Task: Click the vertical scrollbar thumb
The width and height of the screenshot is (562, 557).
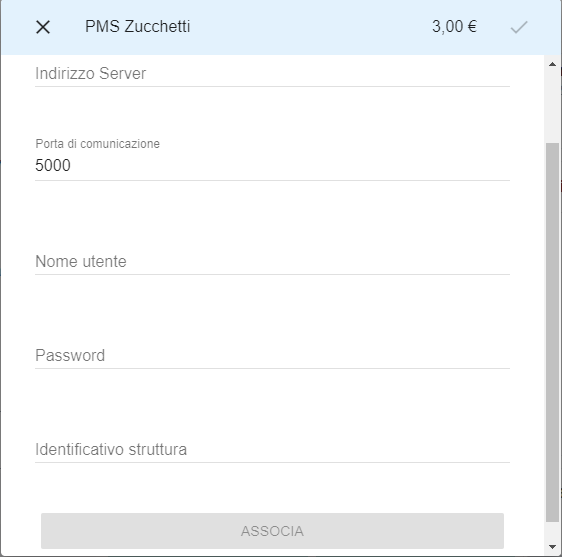Action: tap(552, 332)
